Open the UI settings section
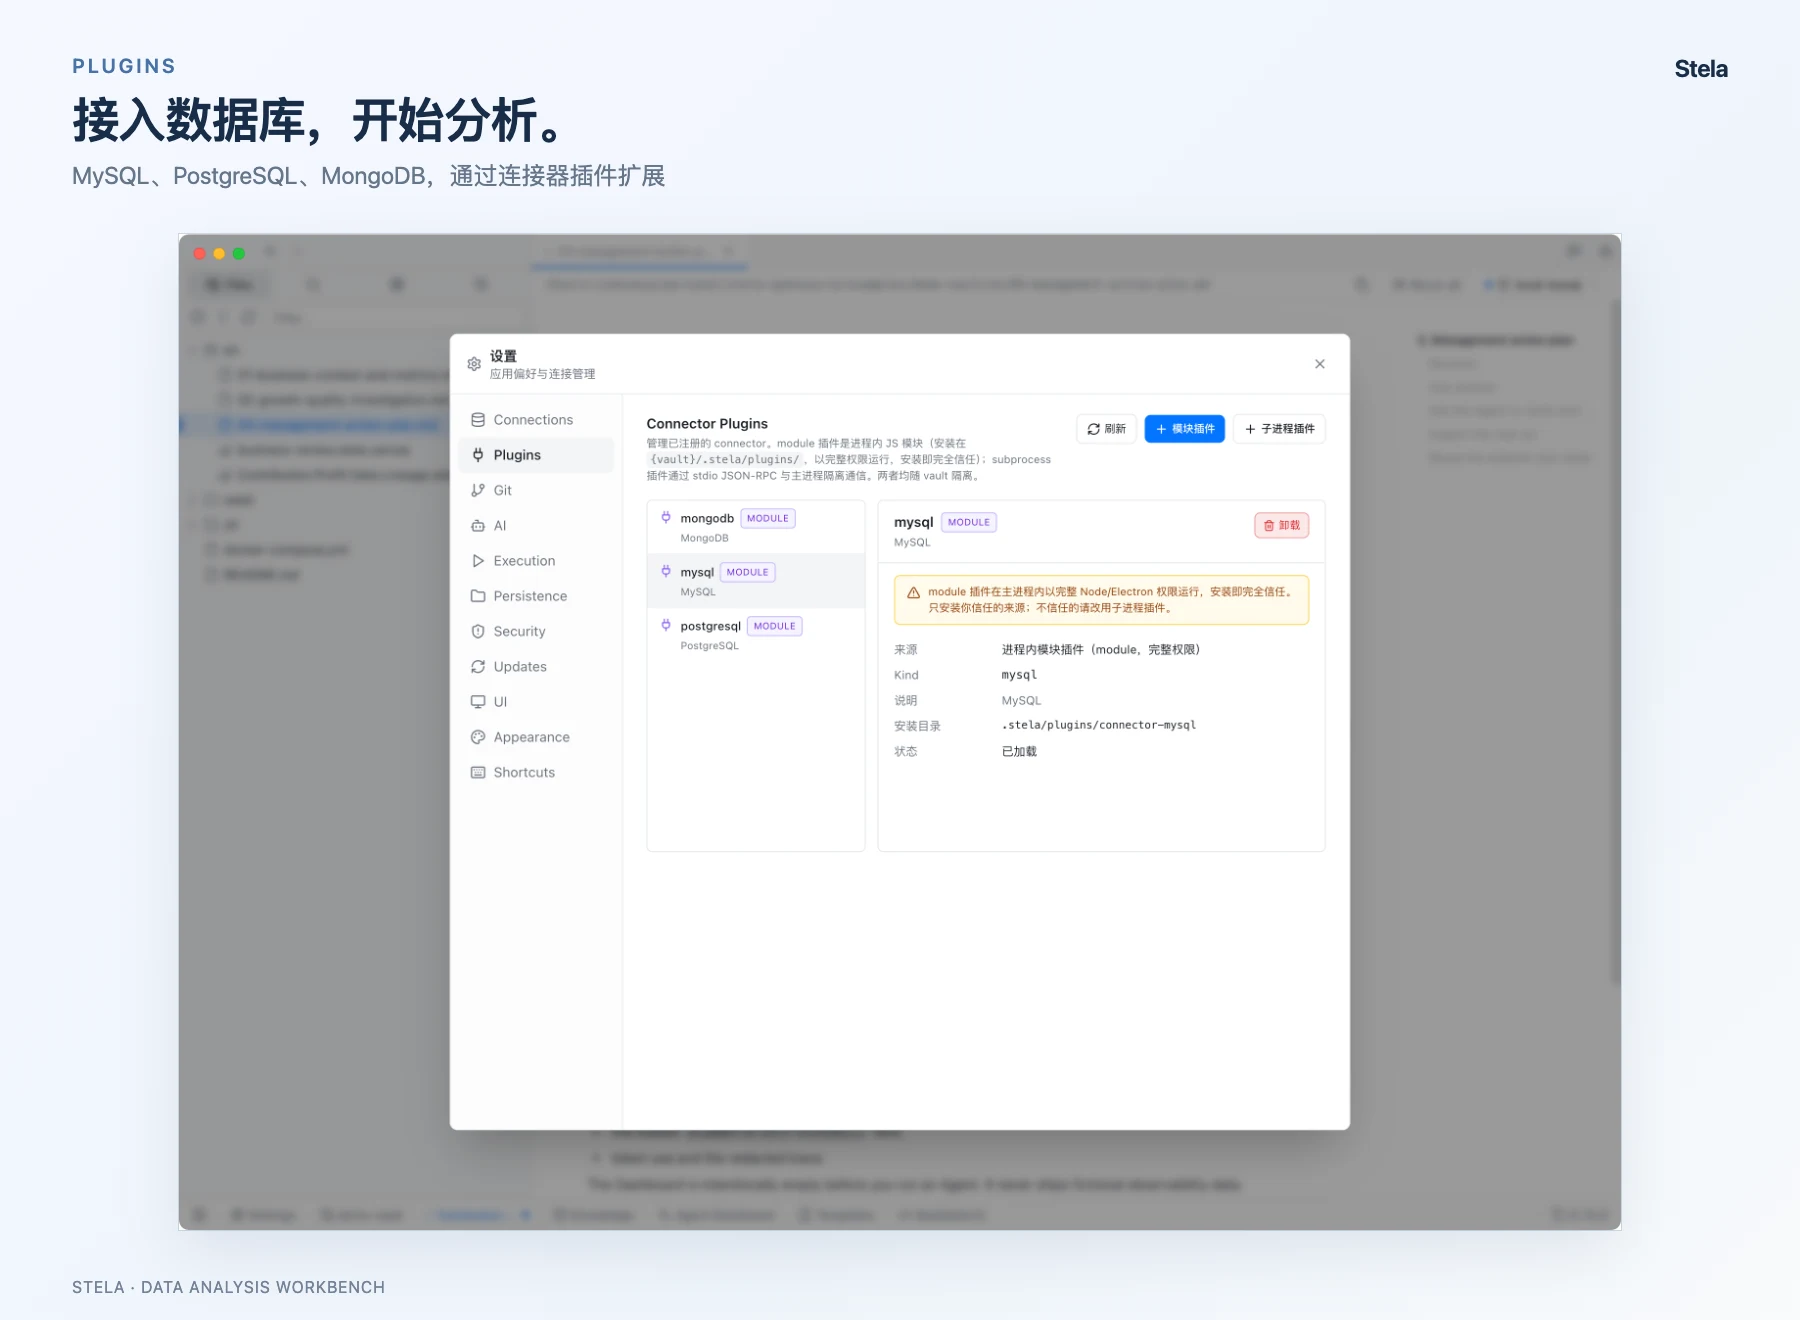Screen dimensions: 1800x1320 tap(536, 702)
